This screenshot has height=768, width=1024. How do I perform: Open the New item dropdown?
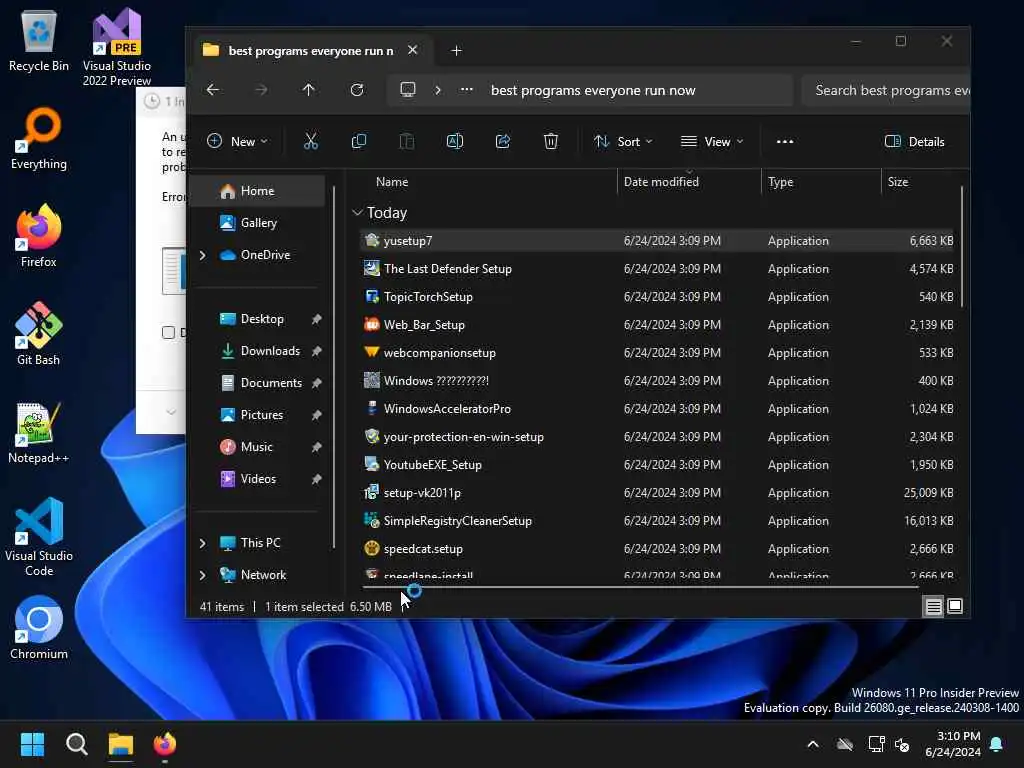[x=237, y=141]
